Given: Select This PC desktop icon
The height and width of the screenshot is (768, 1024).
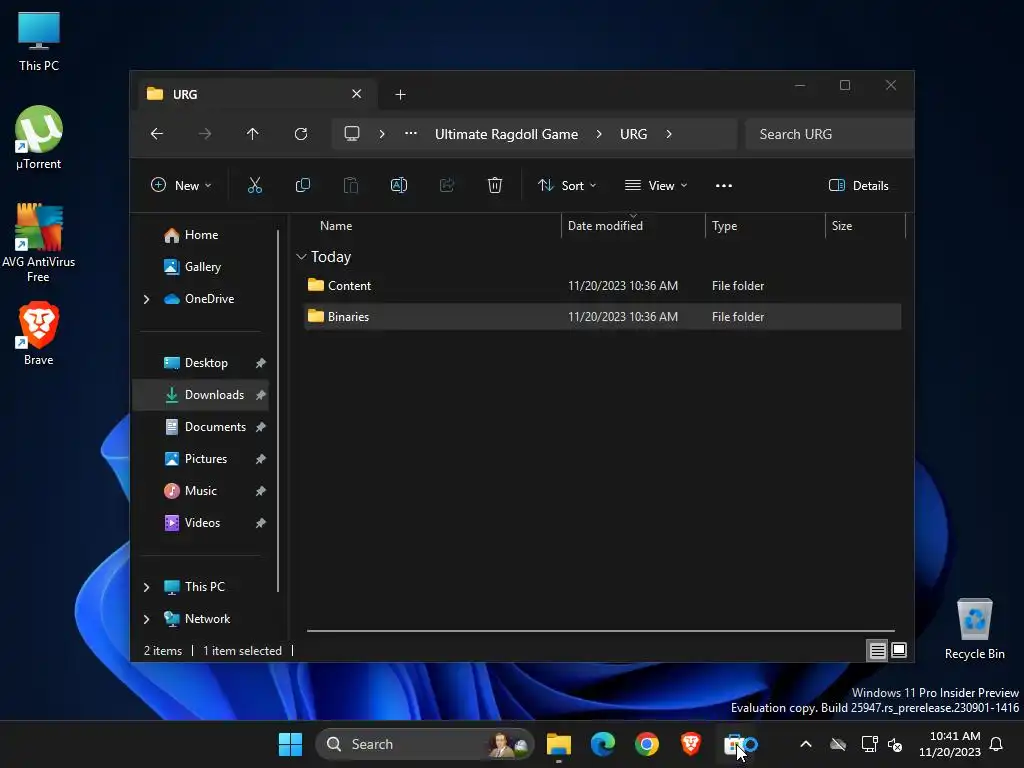Looking at the screenshot, I should point(39,41).
